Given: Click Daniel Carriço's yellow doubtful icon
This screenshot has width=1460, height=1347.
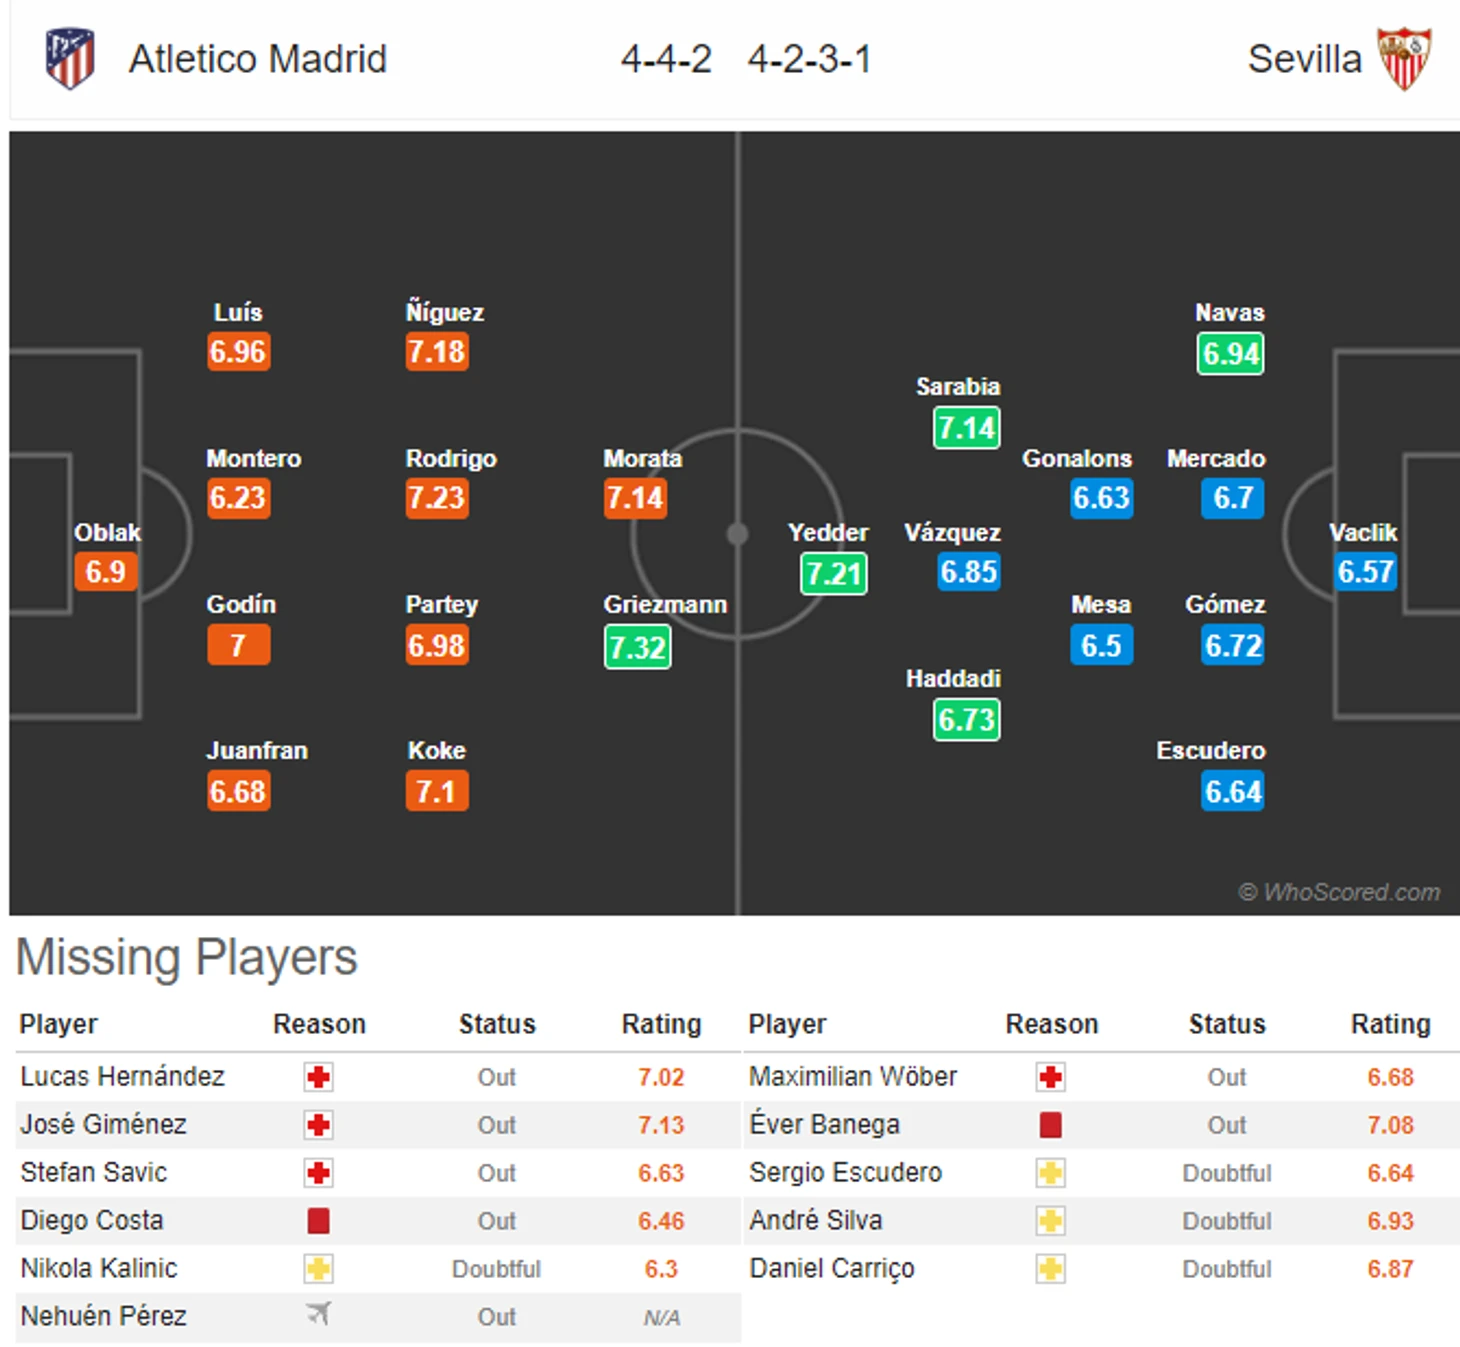Looking at the screenshot, I should coord(1050,1269).
